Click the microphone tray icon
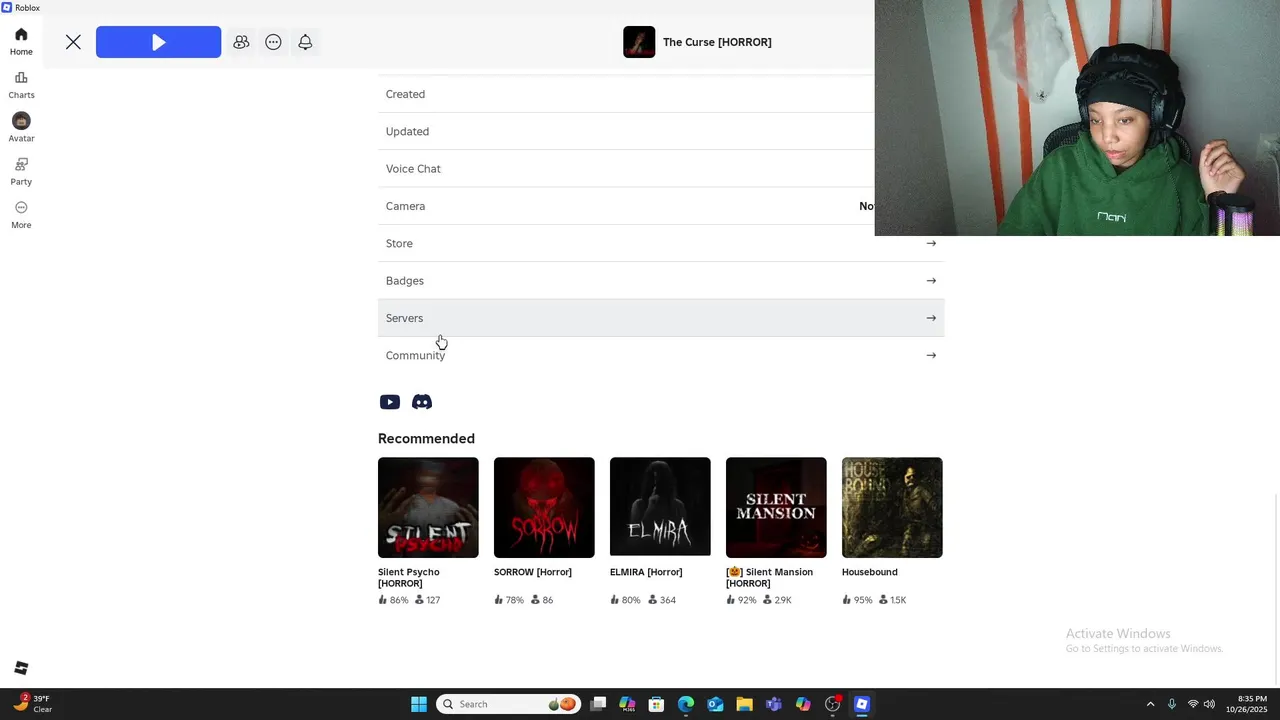The image size is (1280, 720). click(1172, 704)
